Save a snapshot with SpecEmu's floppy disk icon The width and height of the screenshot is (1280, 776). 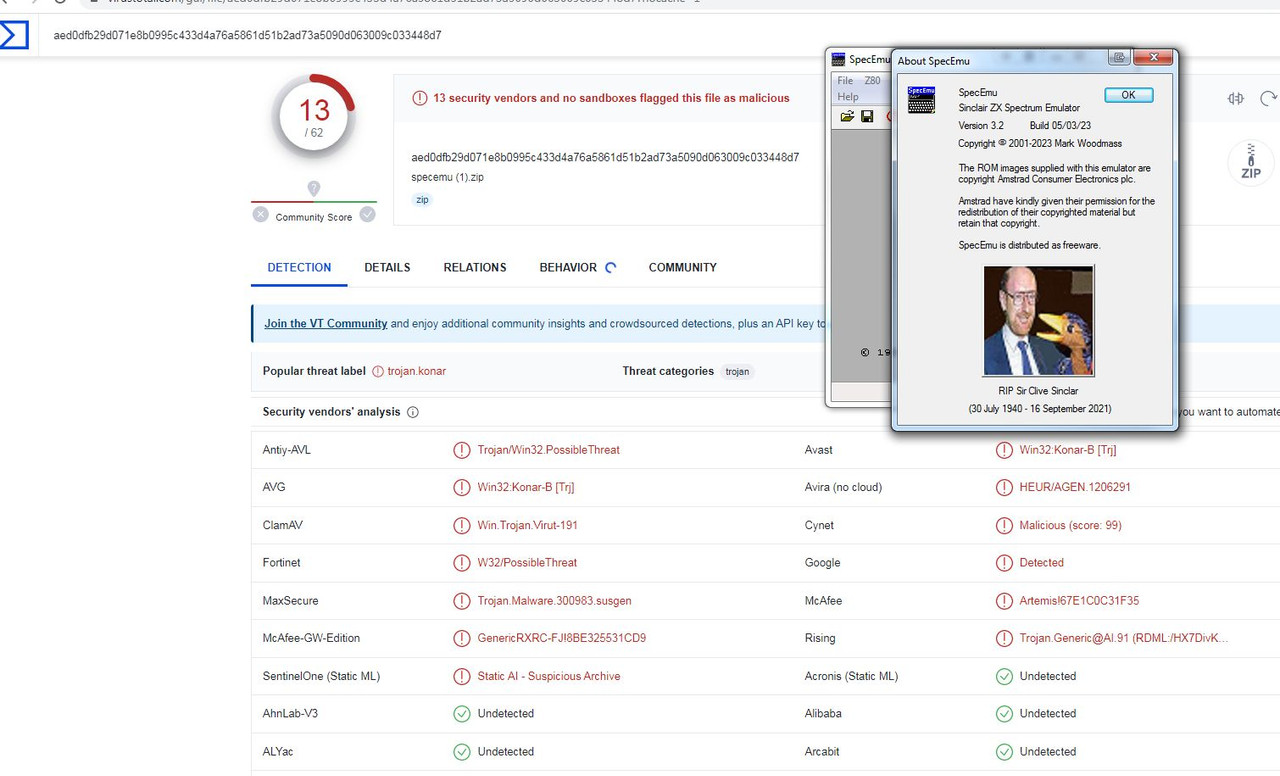(x=866, y=116)
